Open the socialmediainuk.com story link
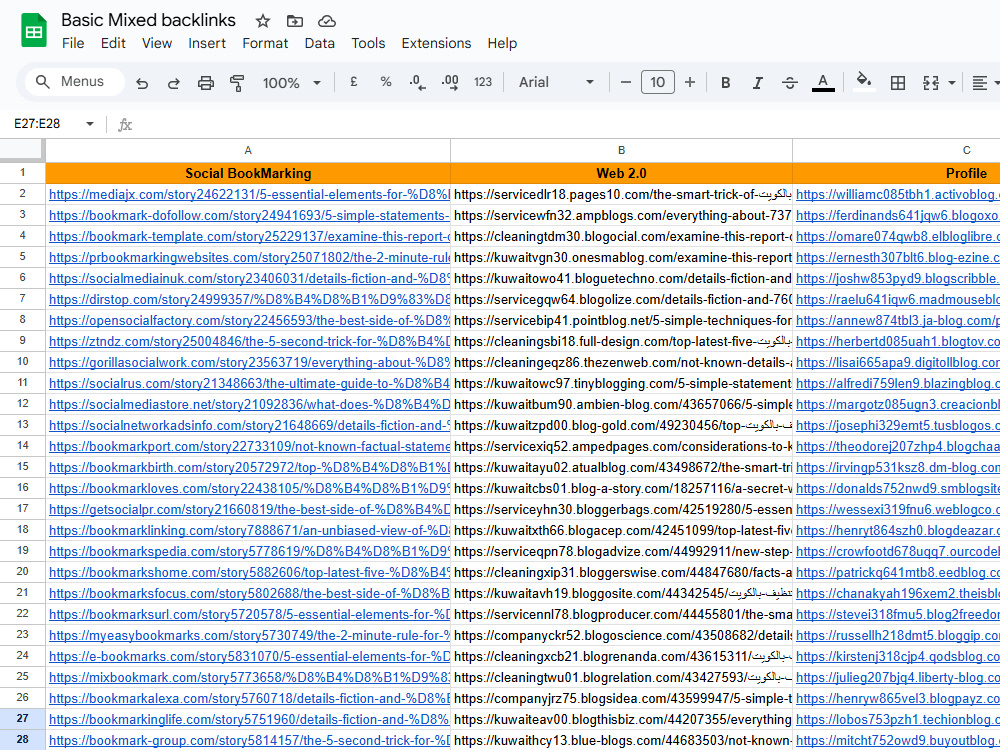 pyautogui.click(x=249, y=279)
